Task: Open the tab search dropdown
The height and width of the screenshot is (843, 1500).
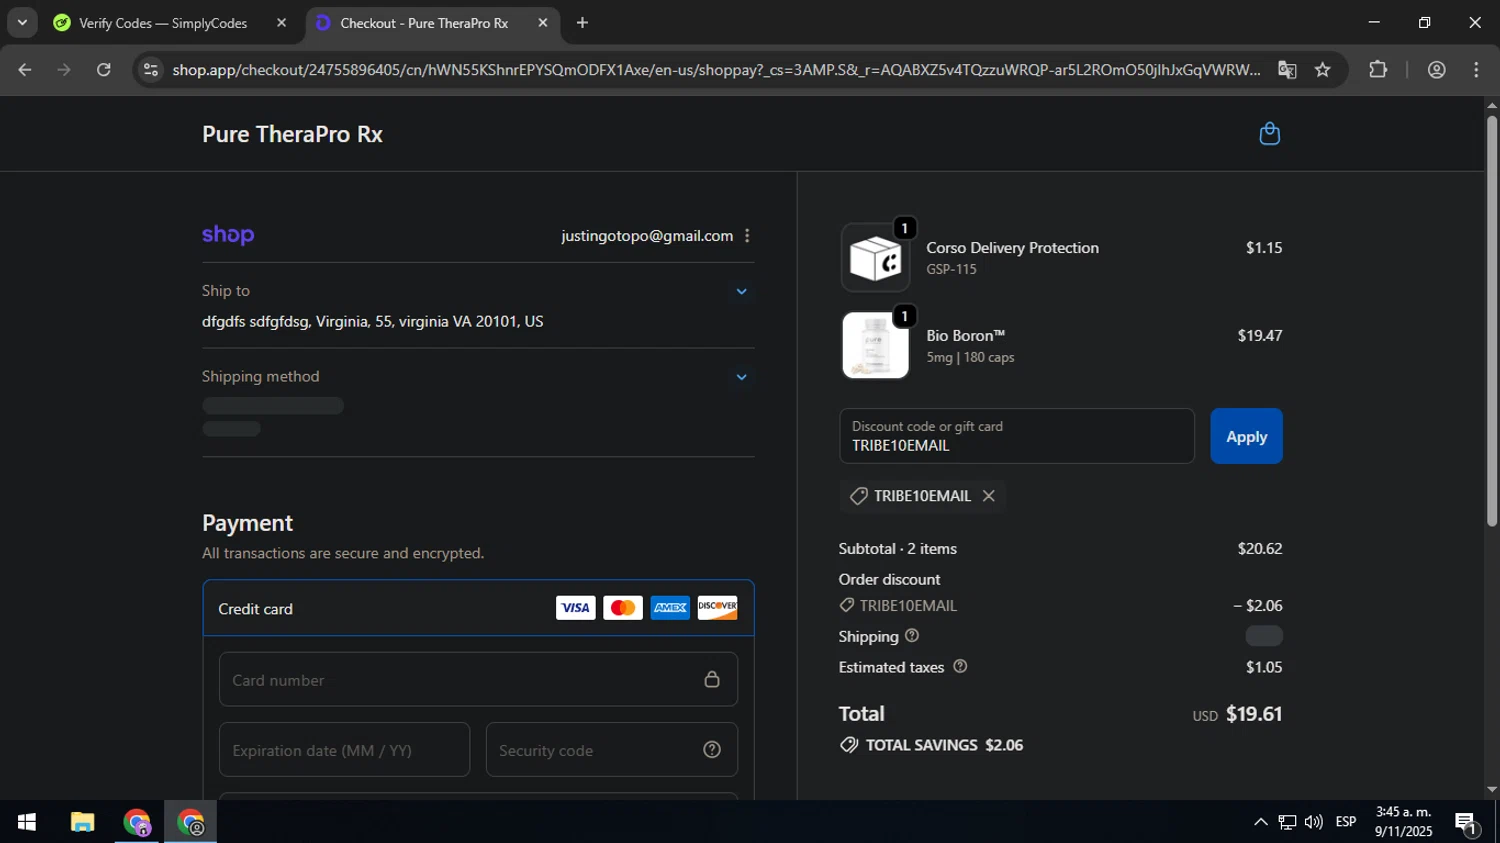Action: tap(22, 22)
